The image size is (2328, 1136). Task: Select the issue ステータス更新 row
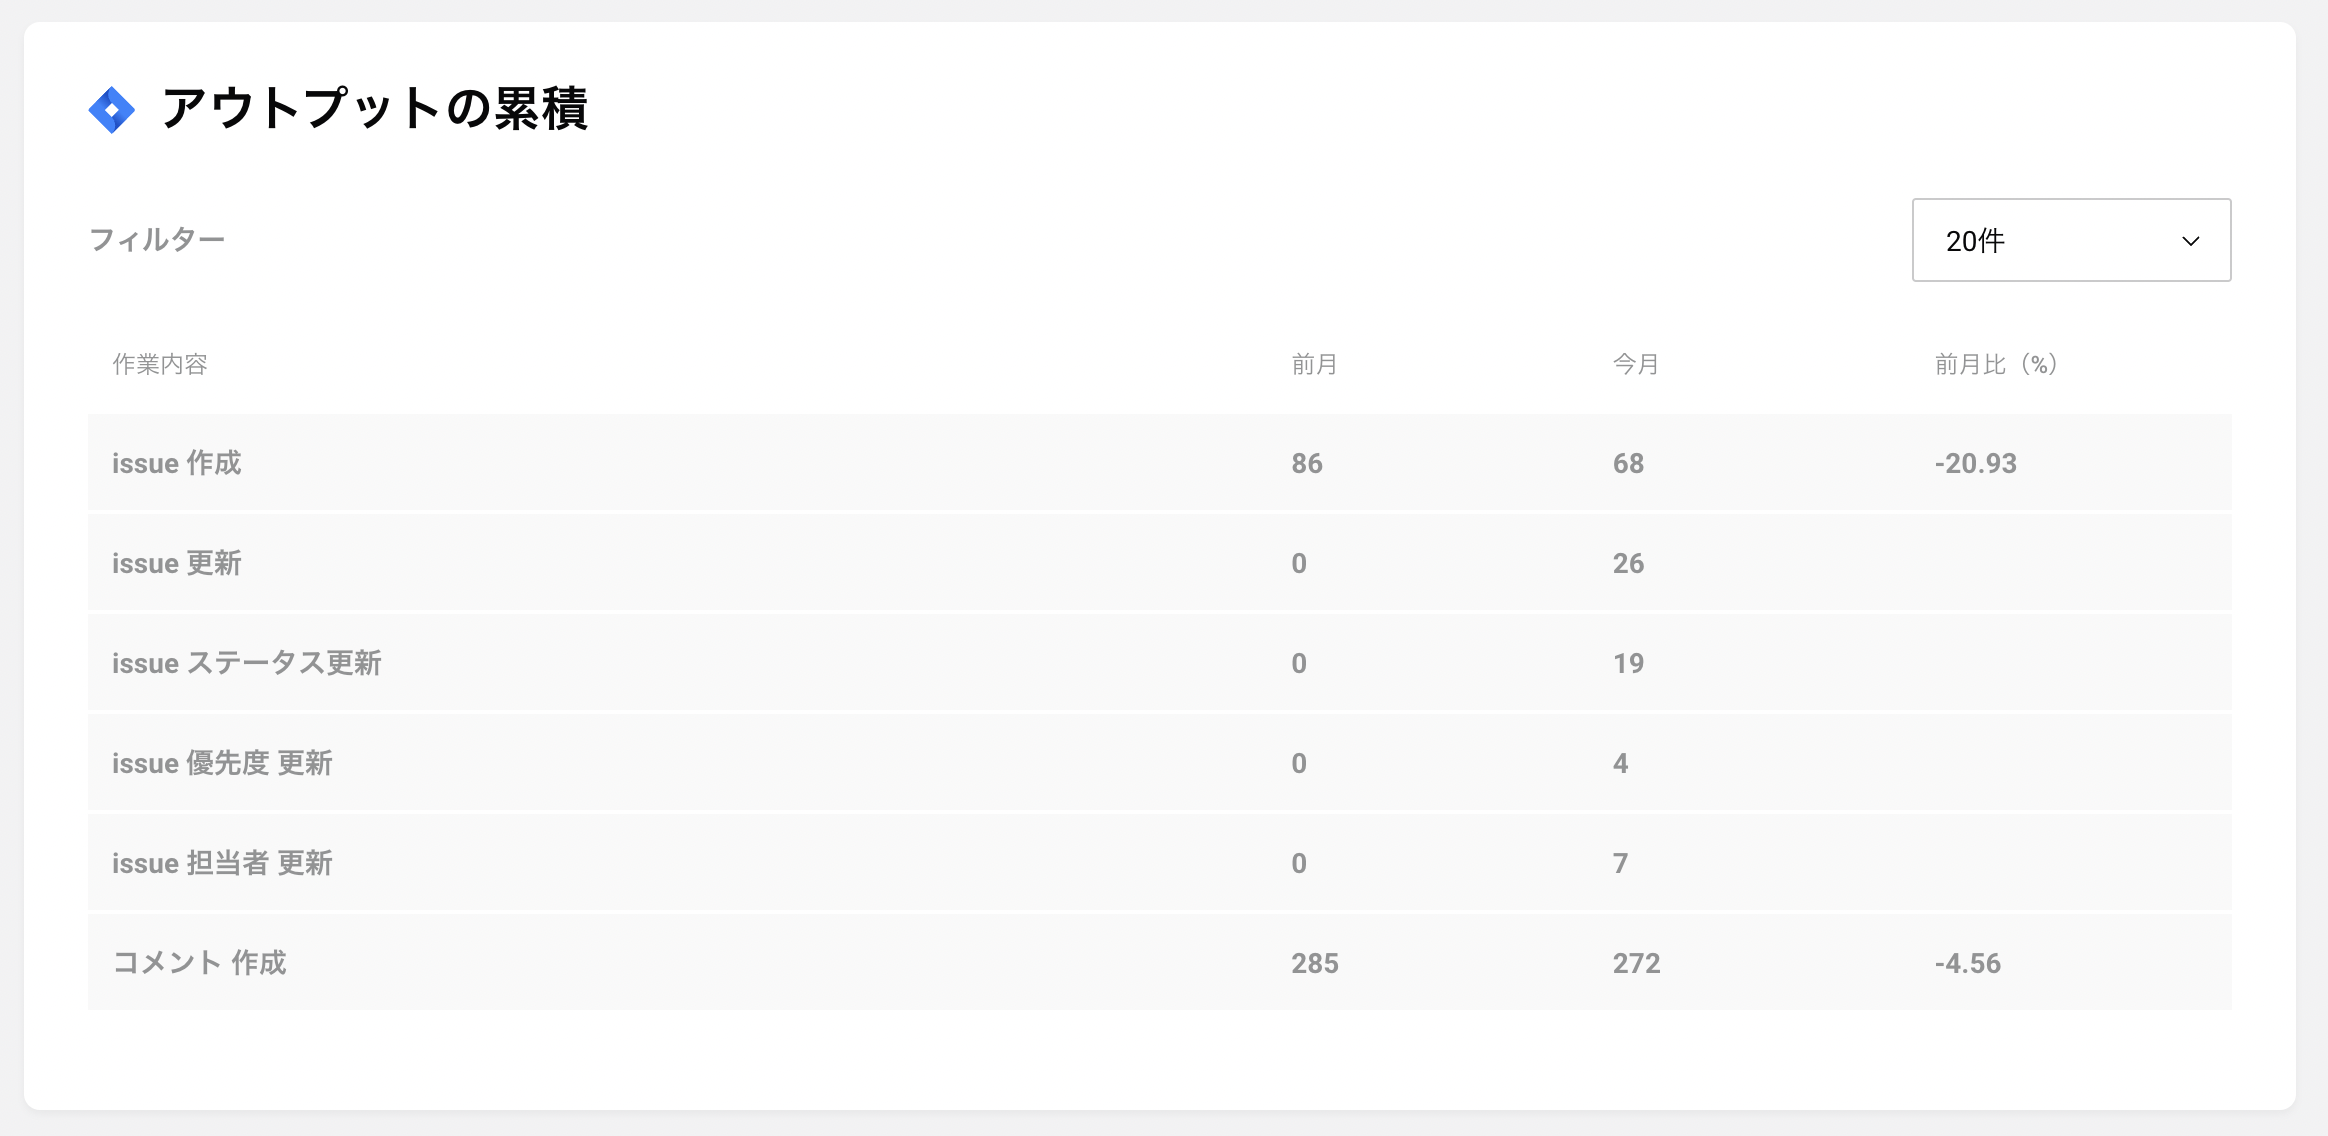tap(1159, 662)
